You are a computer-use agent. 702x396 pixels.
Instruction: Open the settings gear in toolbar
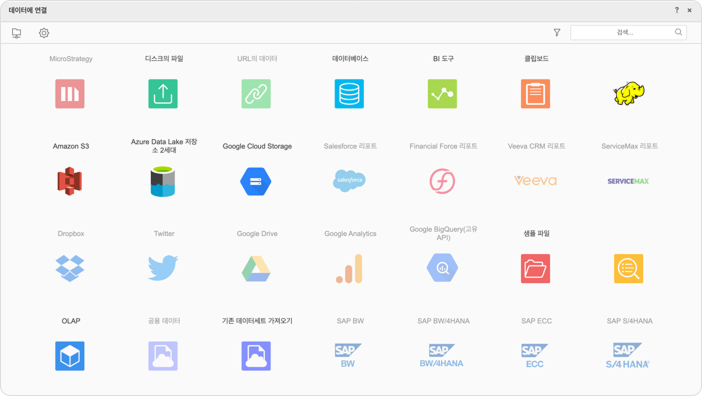(44, 33)
